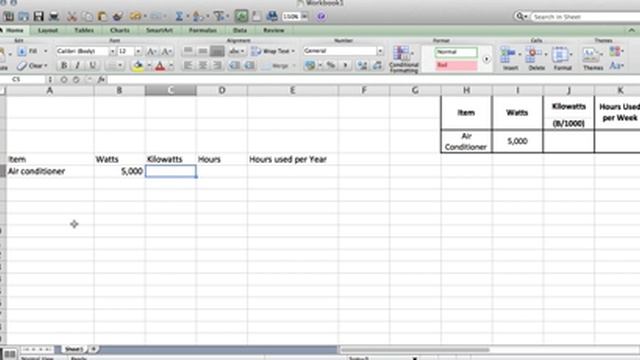Toggle Italic formatting
640x360 pixels.
coord(78,65)
